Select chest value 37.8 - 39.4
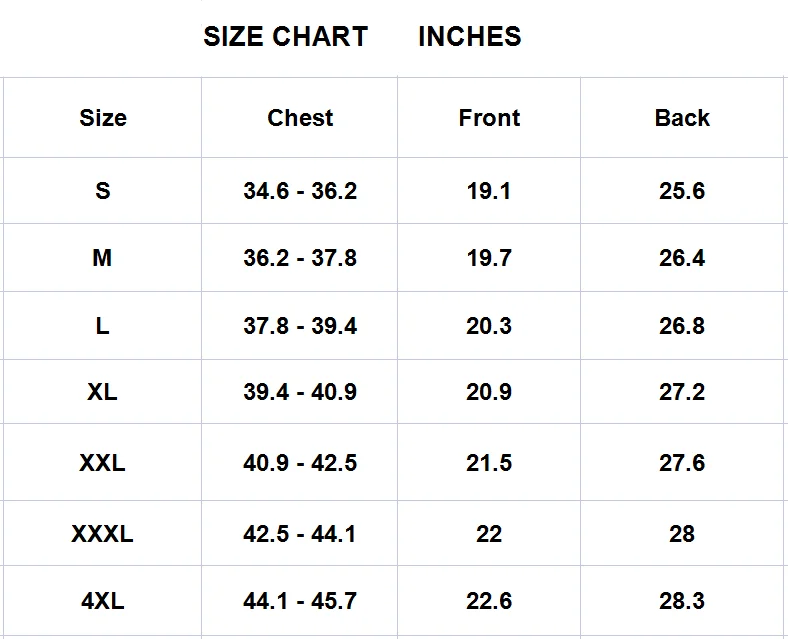This screenshot has width=788, height=639. tap(300, 326)
